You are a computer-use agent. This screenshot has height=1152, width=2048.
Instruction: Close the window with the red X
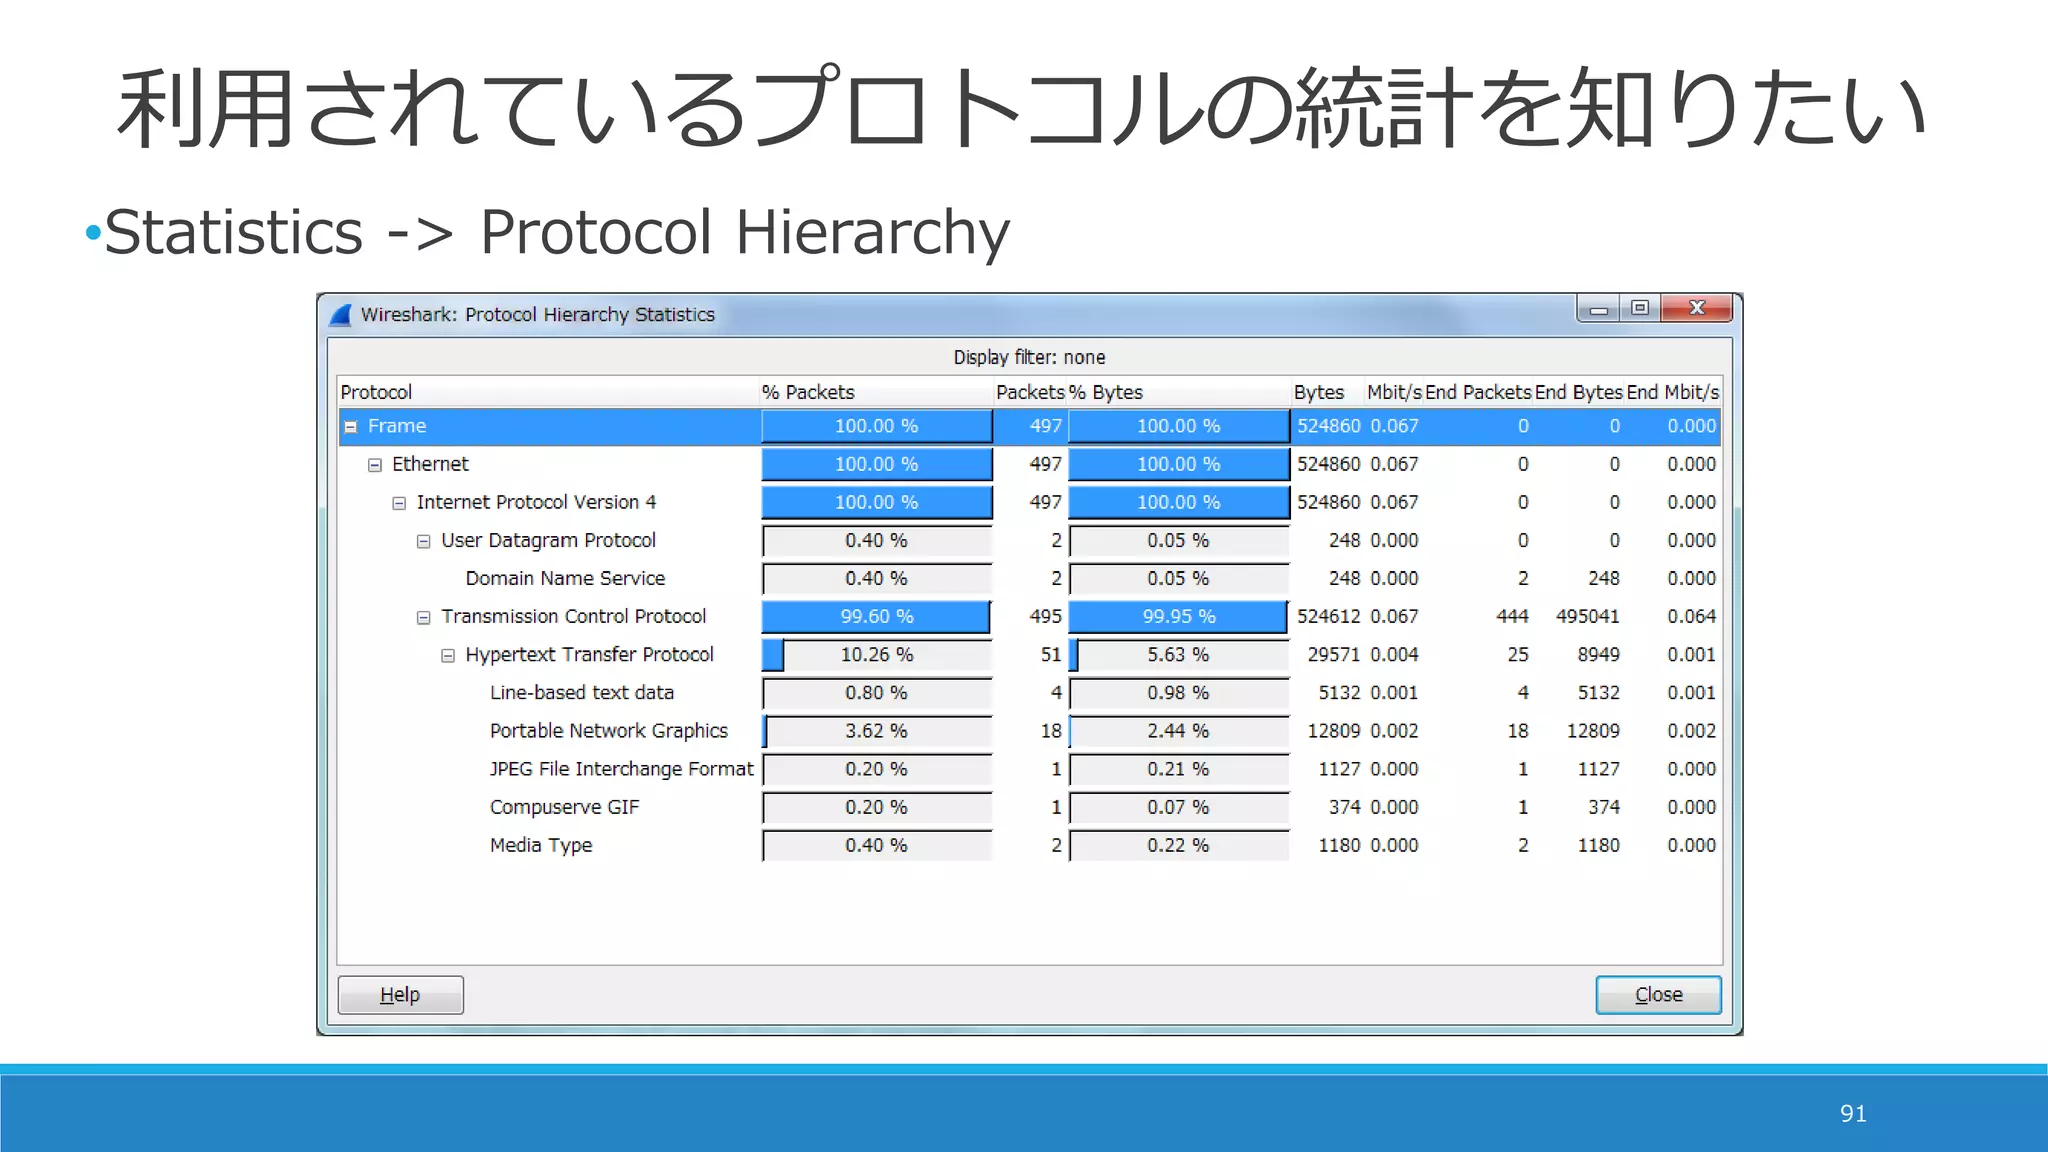pos(1696,309)
